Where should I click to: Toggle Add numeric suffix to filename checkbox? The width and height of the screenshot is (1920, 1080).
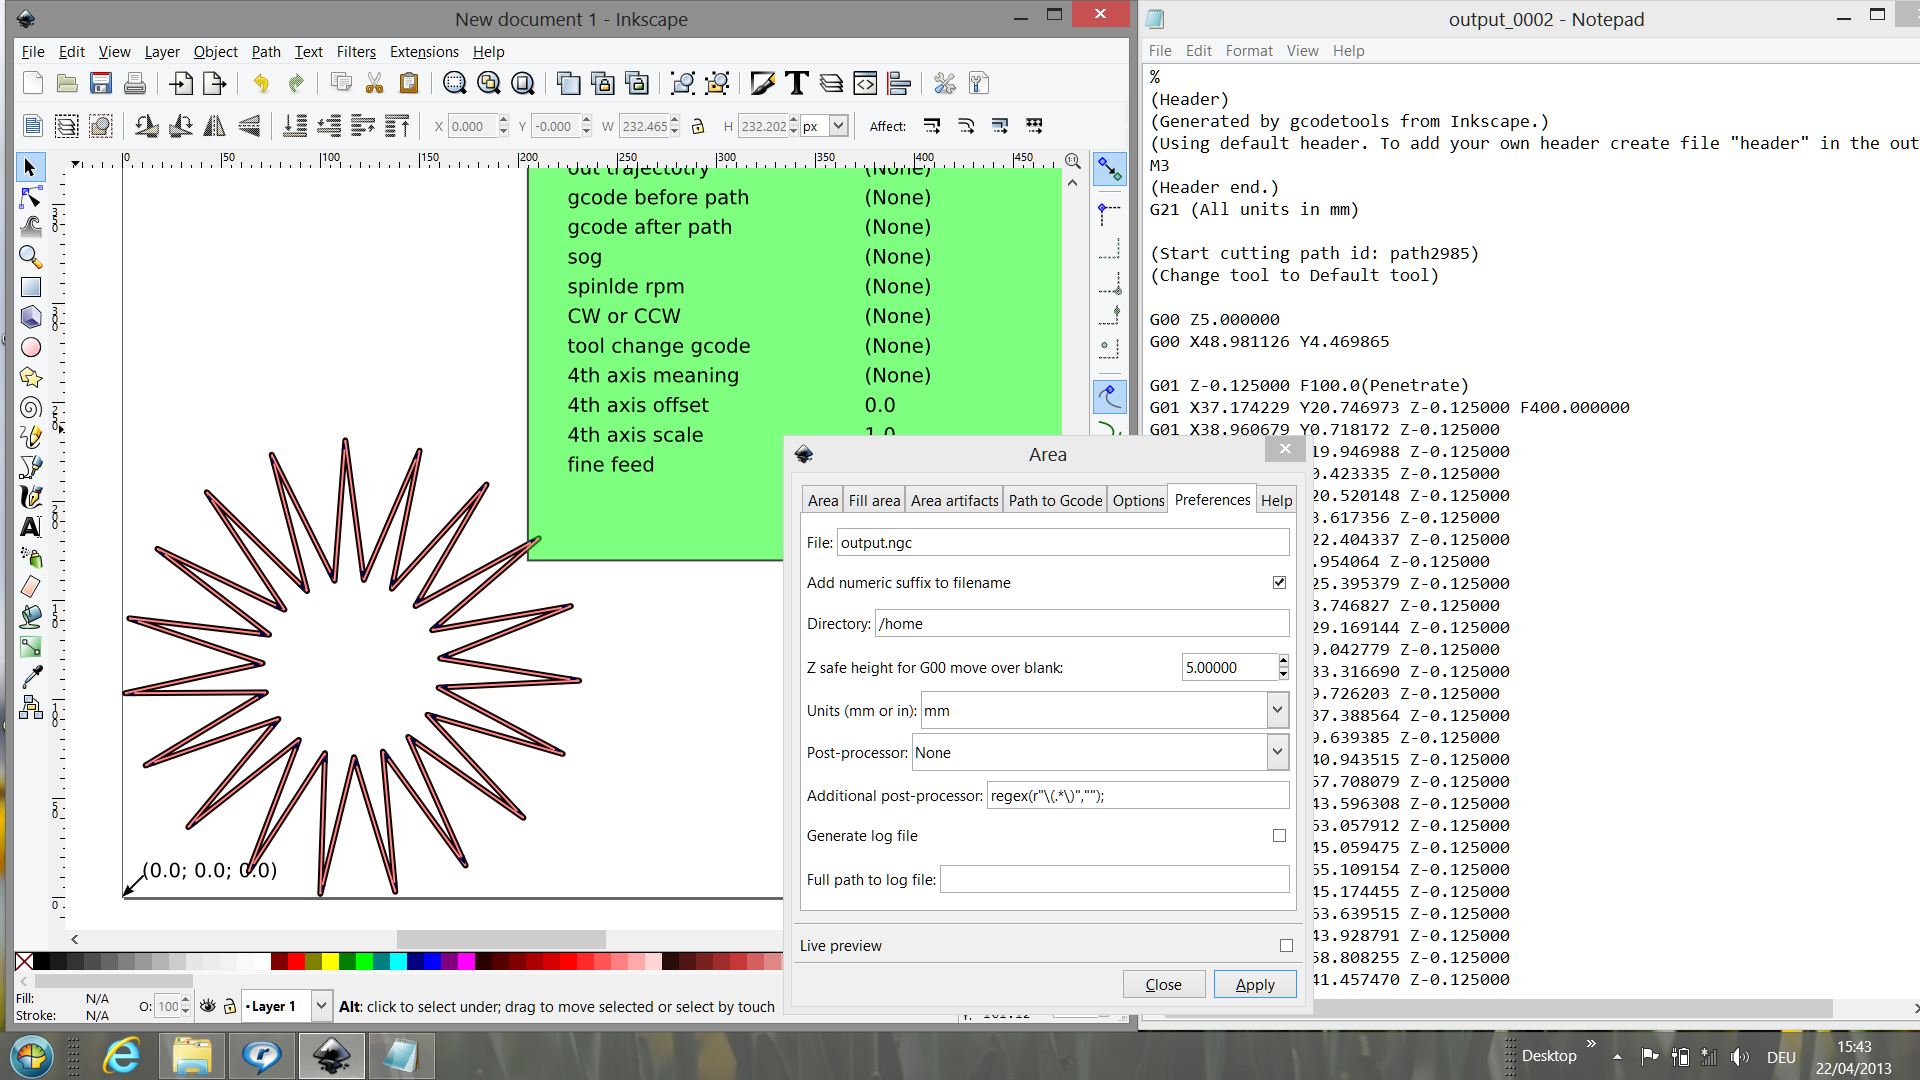pyautogui.click(x=1279, y=582)
